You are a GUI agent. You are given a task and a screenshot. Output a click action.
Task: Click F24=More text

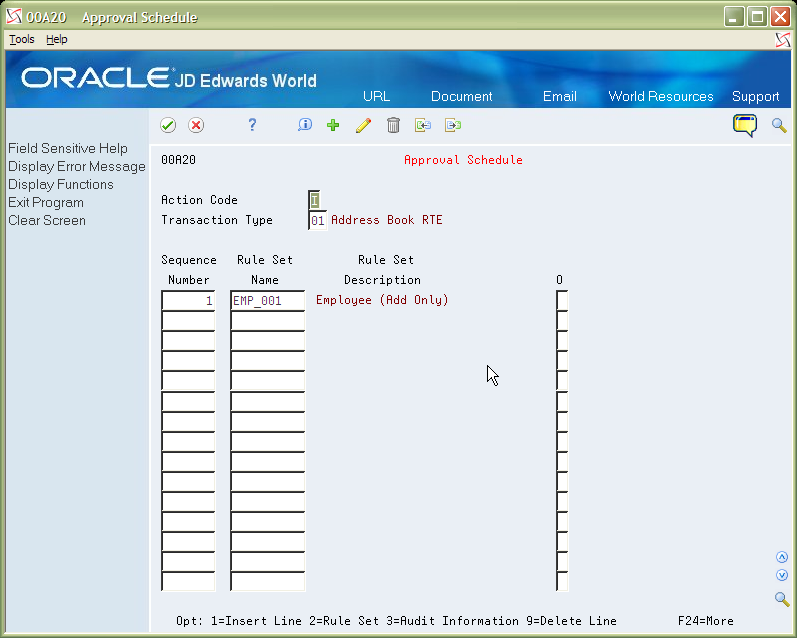[x=706, y=621]
